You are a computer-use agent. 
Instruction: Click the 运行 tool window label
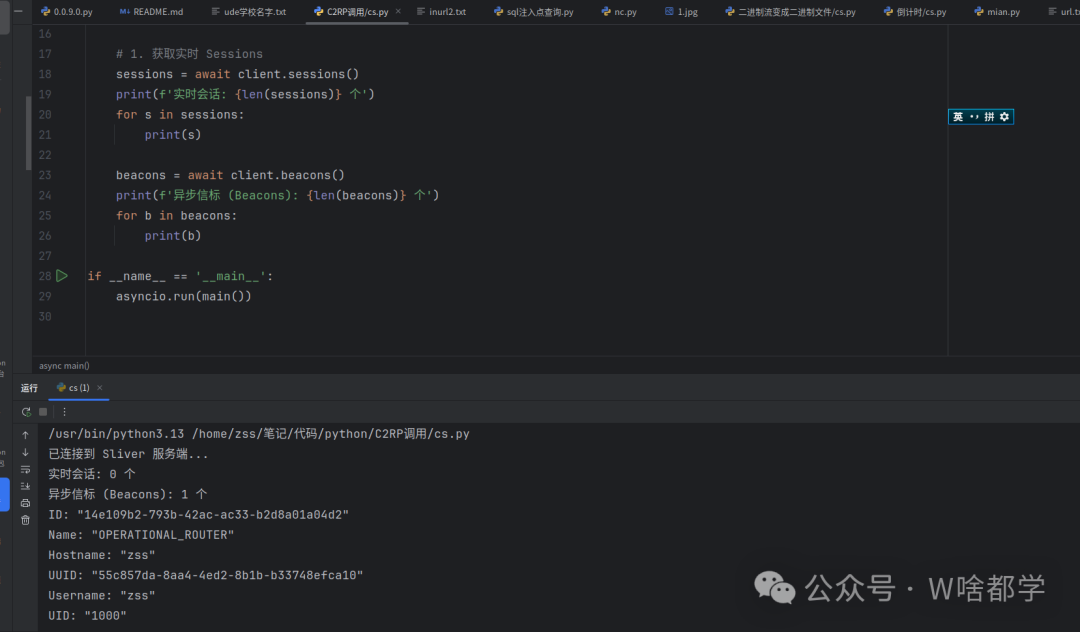29,388
